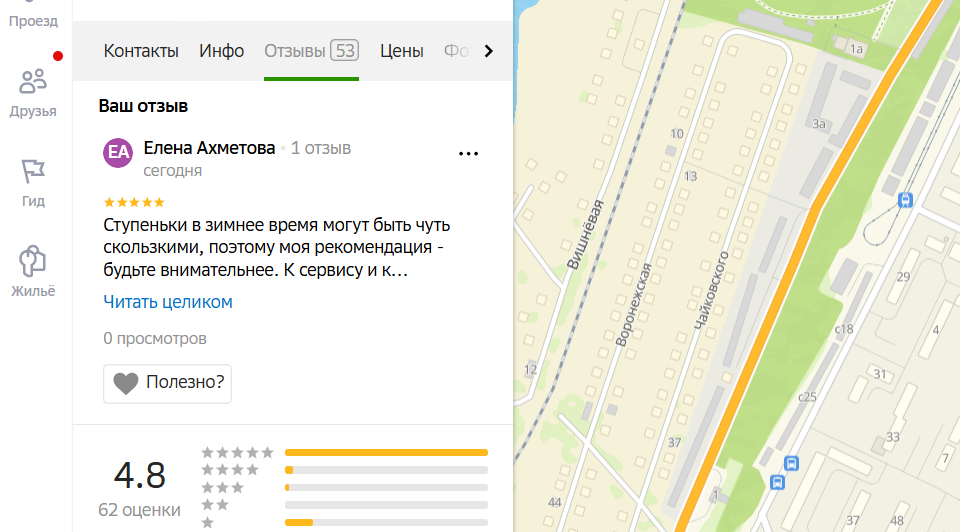Filter by five-star rating bar

(x=386, y=452)
